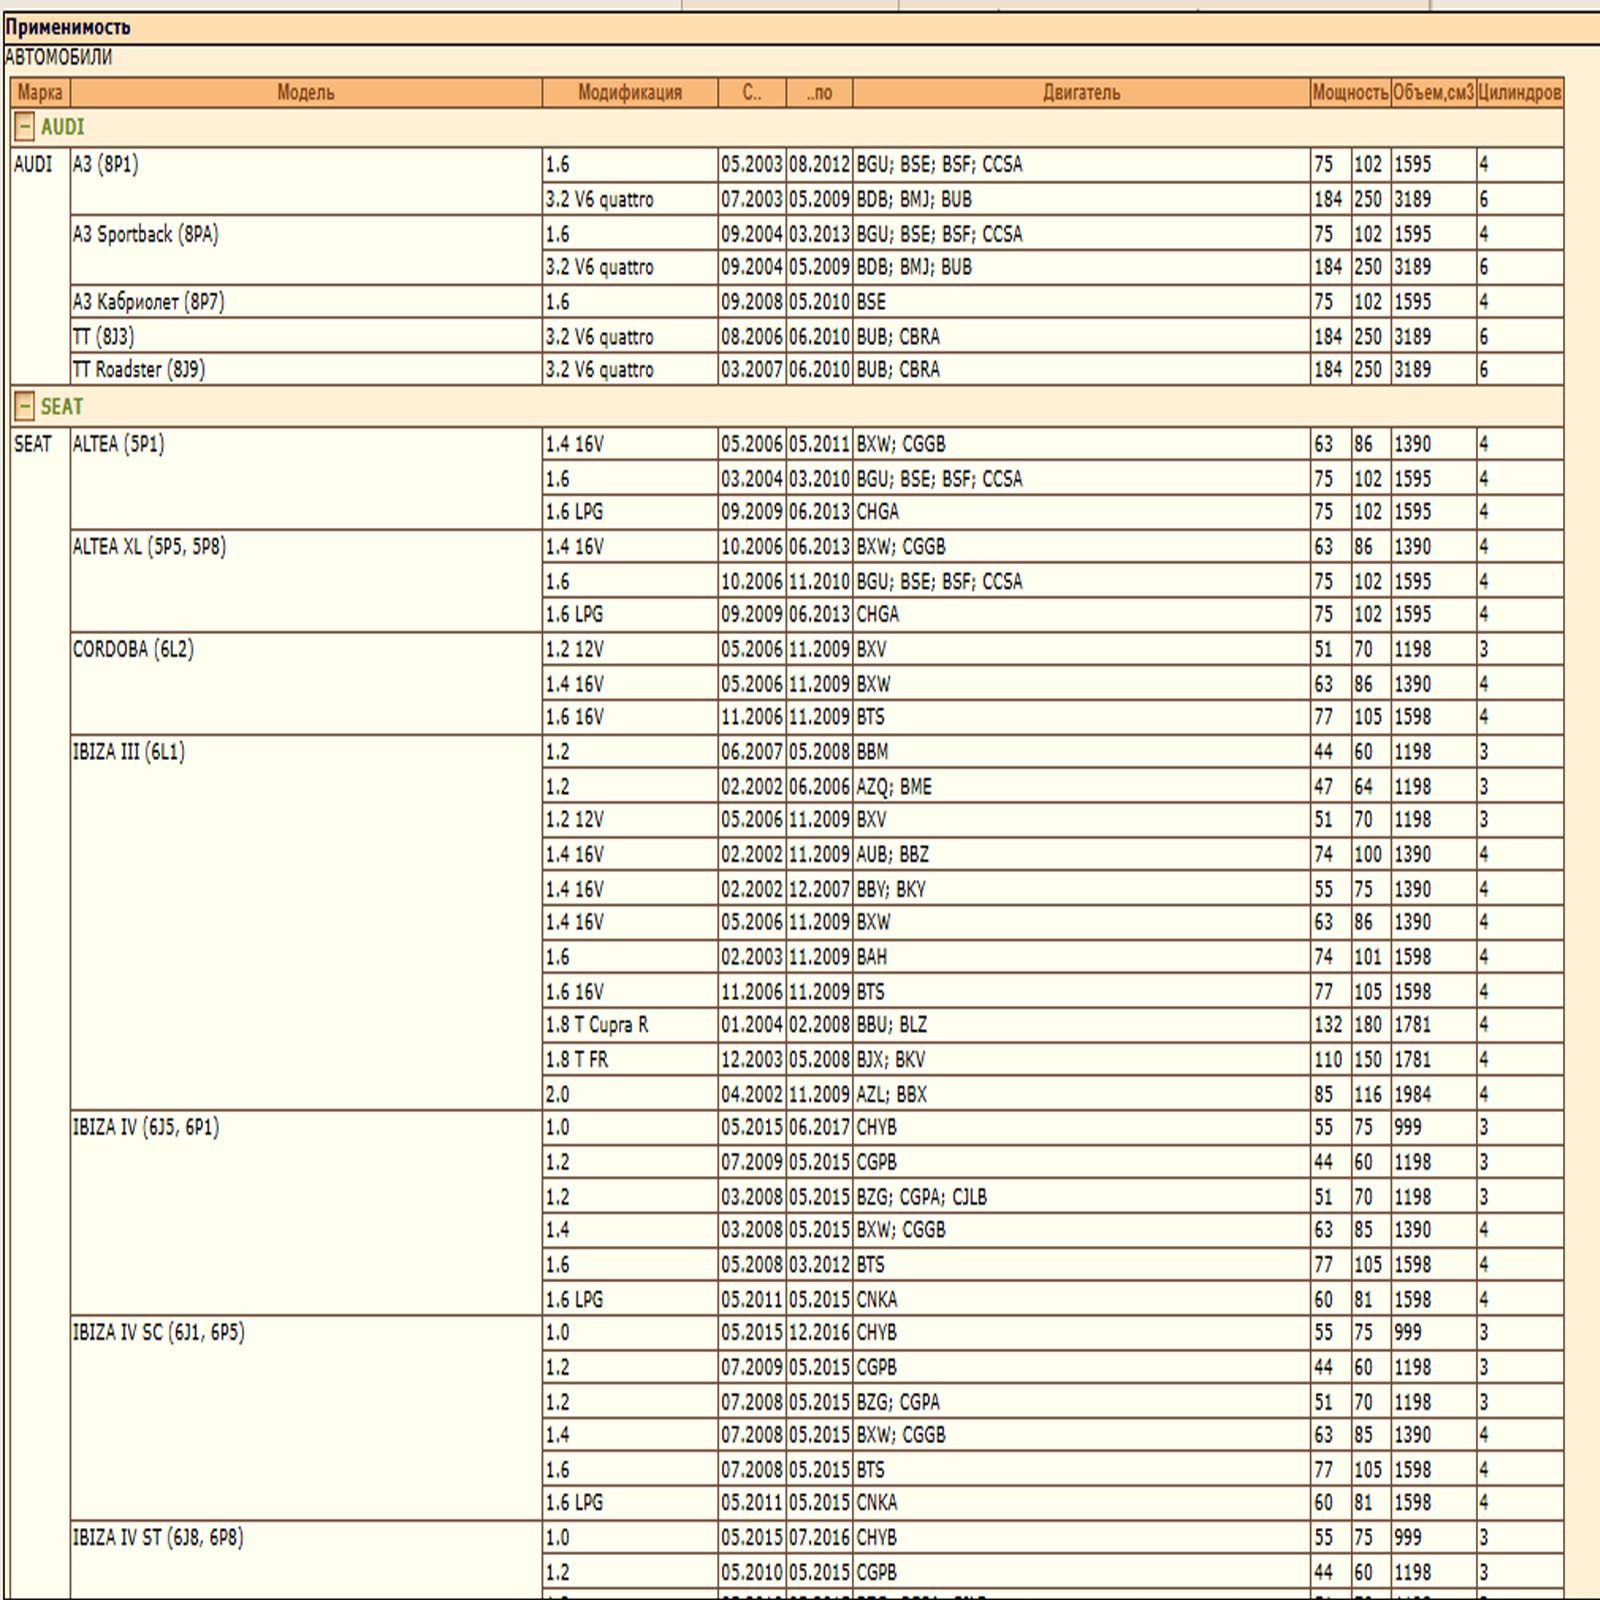Select the IBIZA IV SC (6J1, 6P5) cell
This screenshot has width=1600, height=1600.
tap(158, 1333)
